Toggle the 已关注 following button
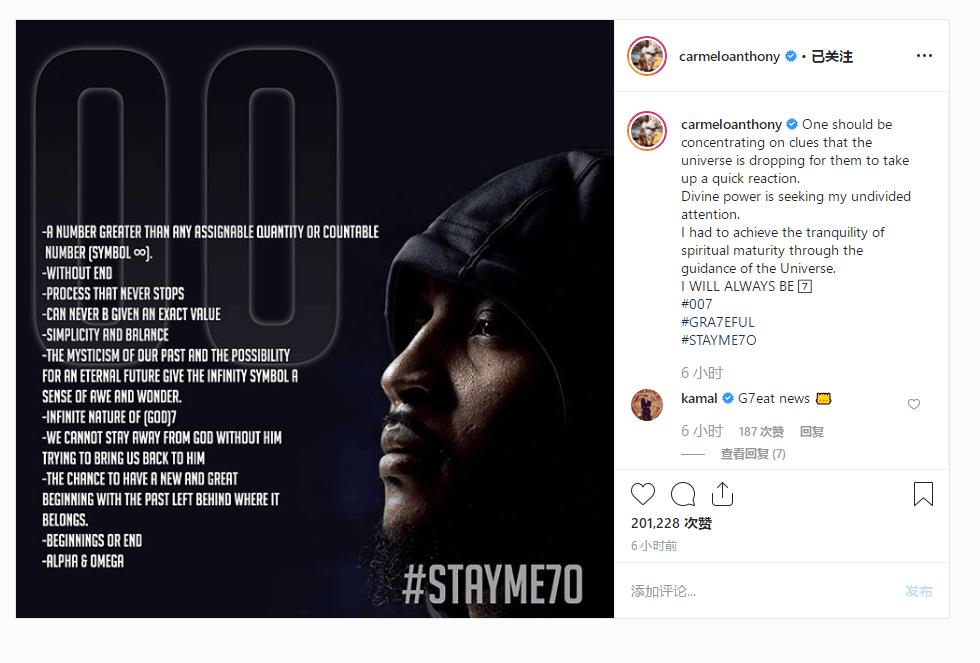 [831, 56]
